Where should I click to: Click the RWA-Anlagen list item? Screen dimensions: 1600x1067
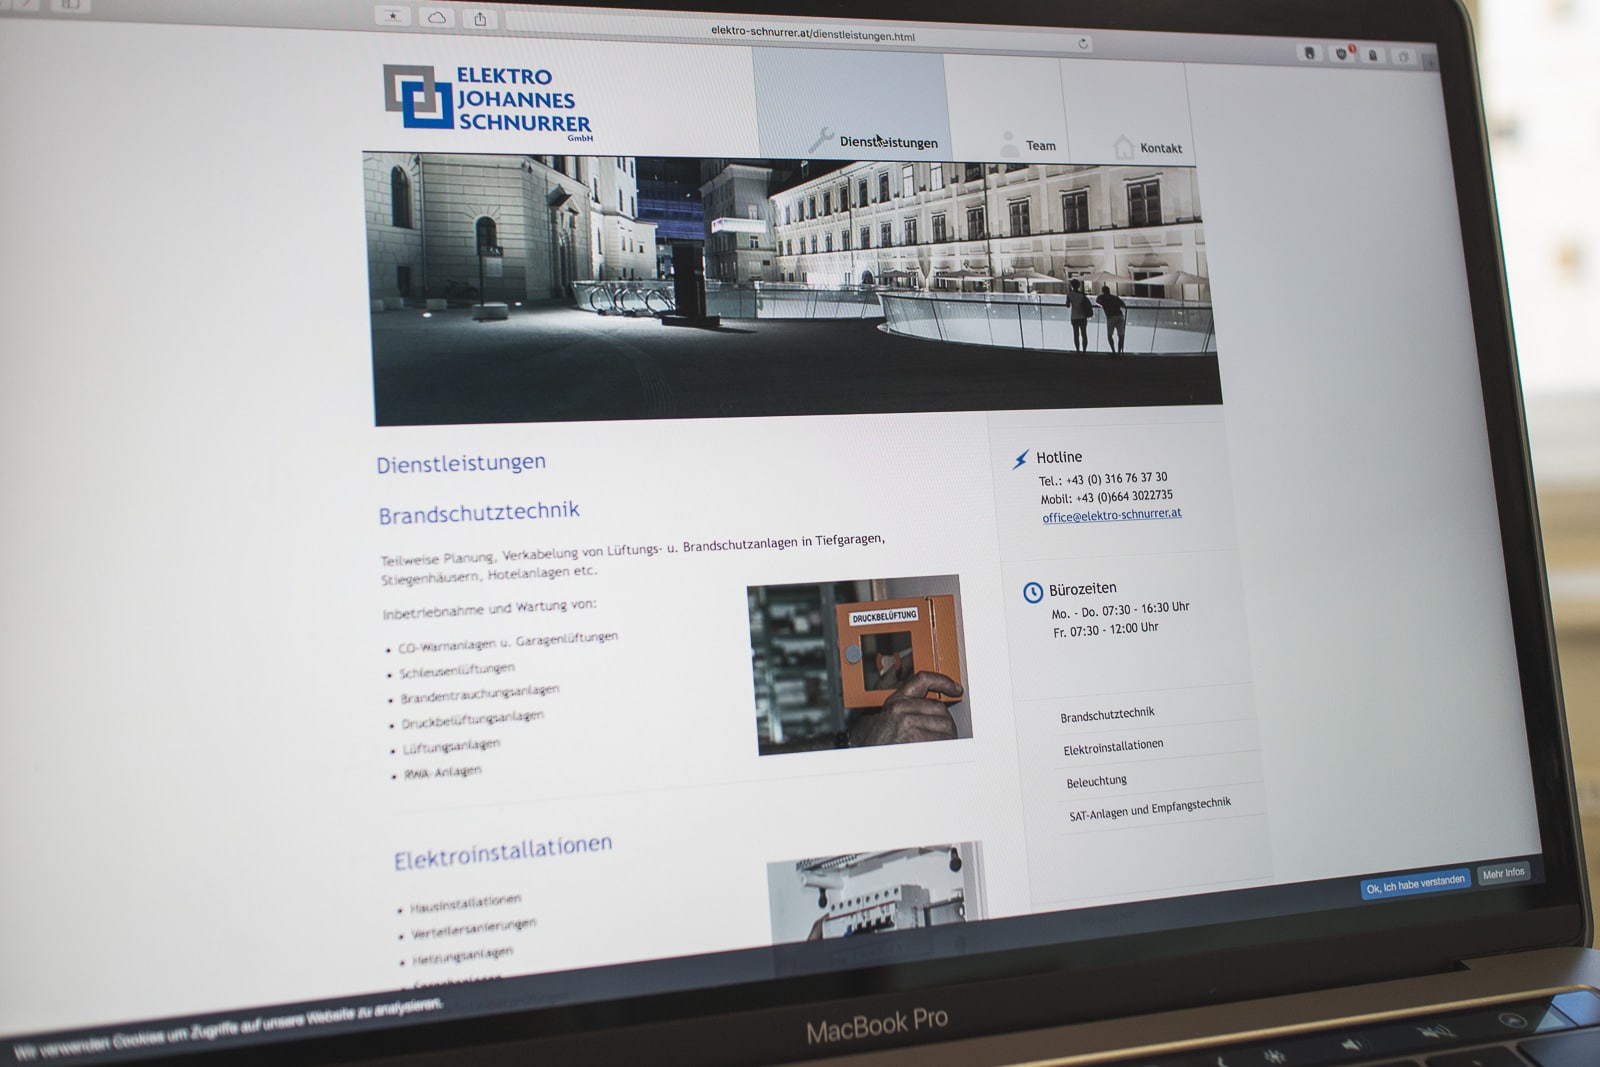[x=442, y=773]
